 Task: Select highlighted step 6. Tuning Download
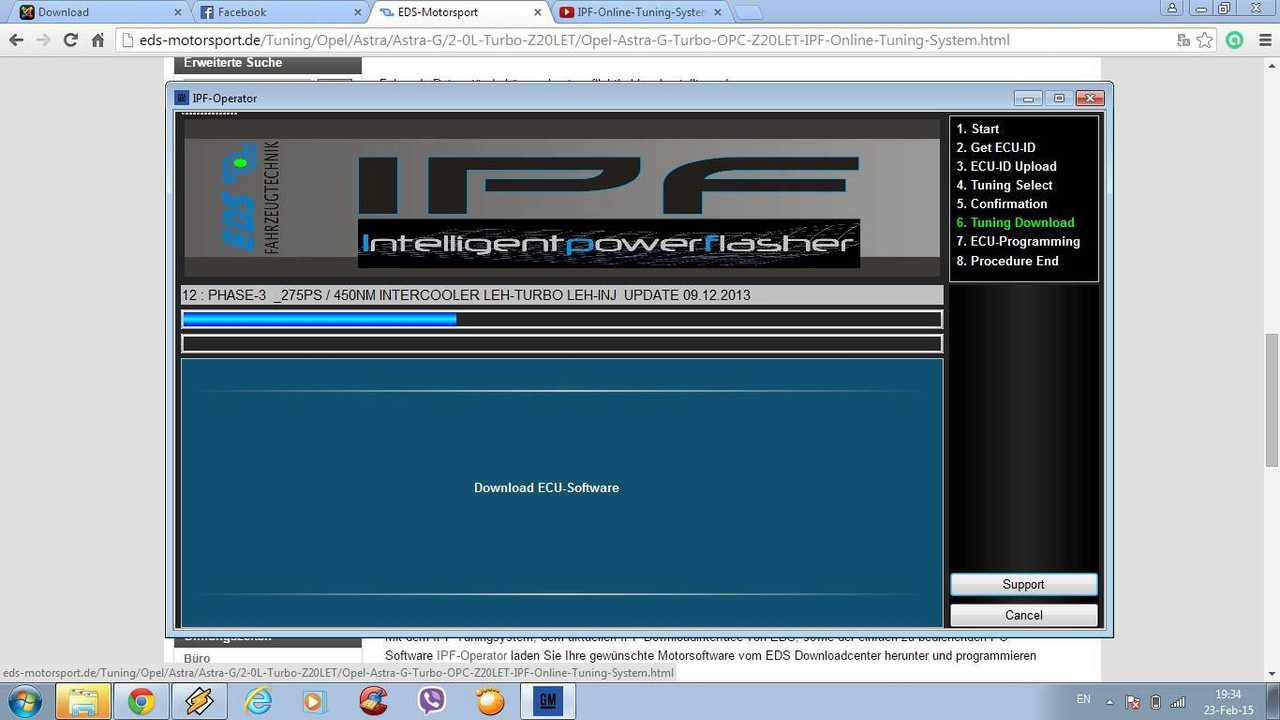pyautogui.click(x=1015, y=223)
